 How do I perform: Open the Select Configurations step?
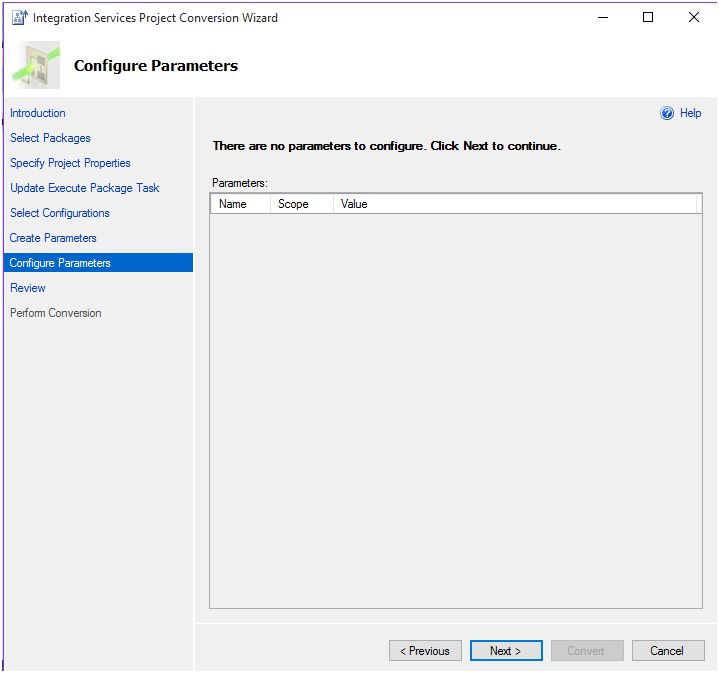(x=60, y=213)
